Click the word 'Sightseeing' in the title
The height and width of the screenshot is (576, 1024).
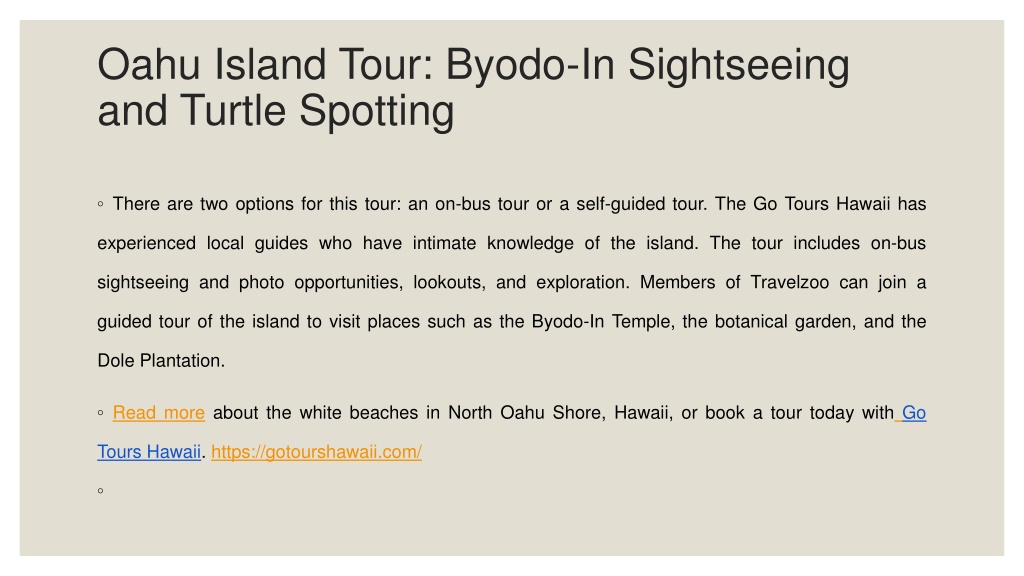[739, 66]
